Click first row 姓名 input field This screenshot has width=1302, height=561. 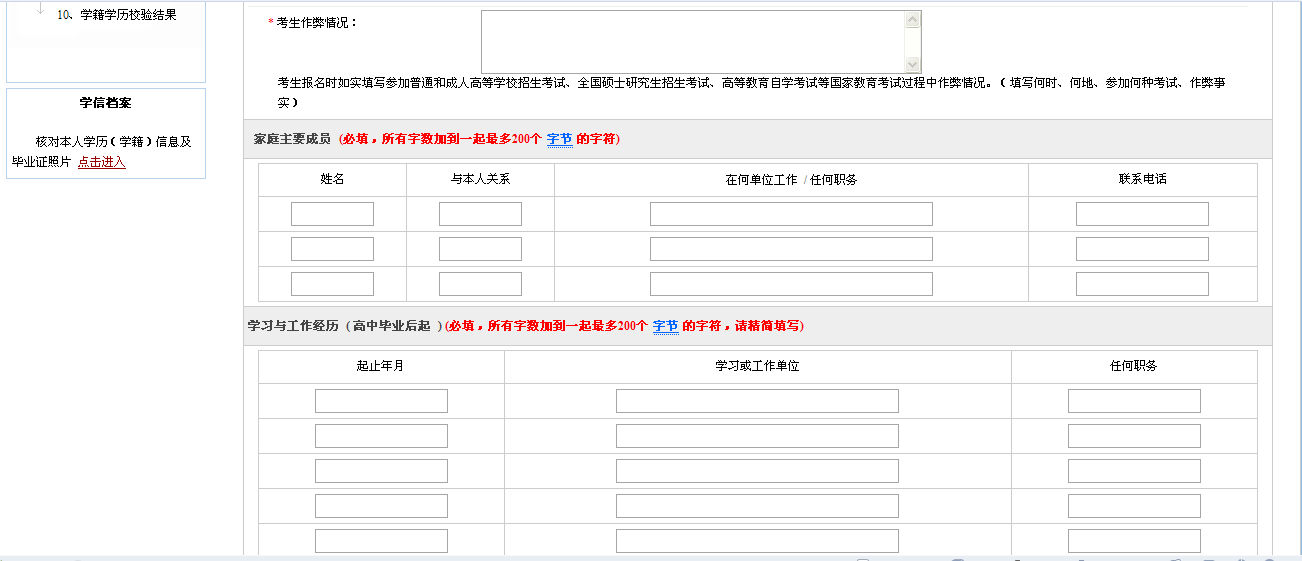pyautogui.click(x=332, y=214)
